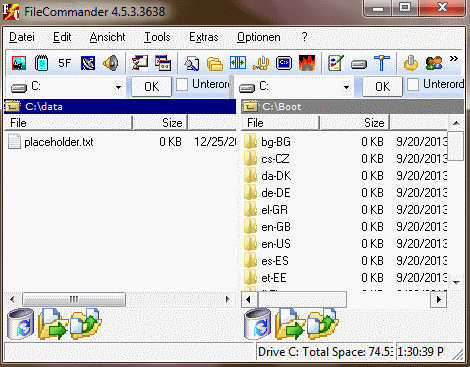Screen dimensions: 470x367
Task: Click the blue T-shaped tool icon
Action: coord(382,63)
